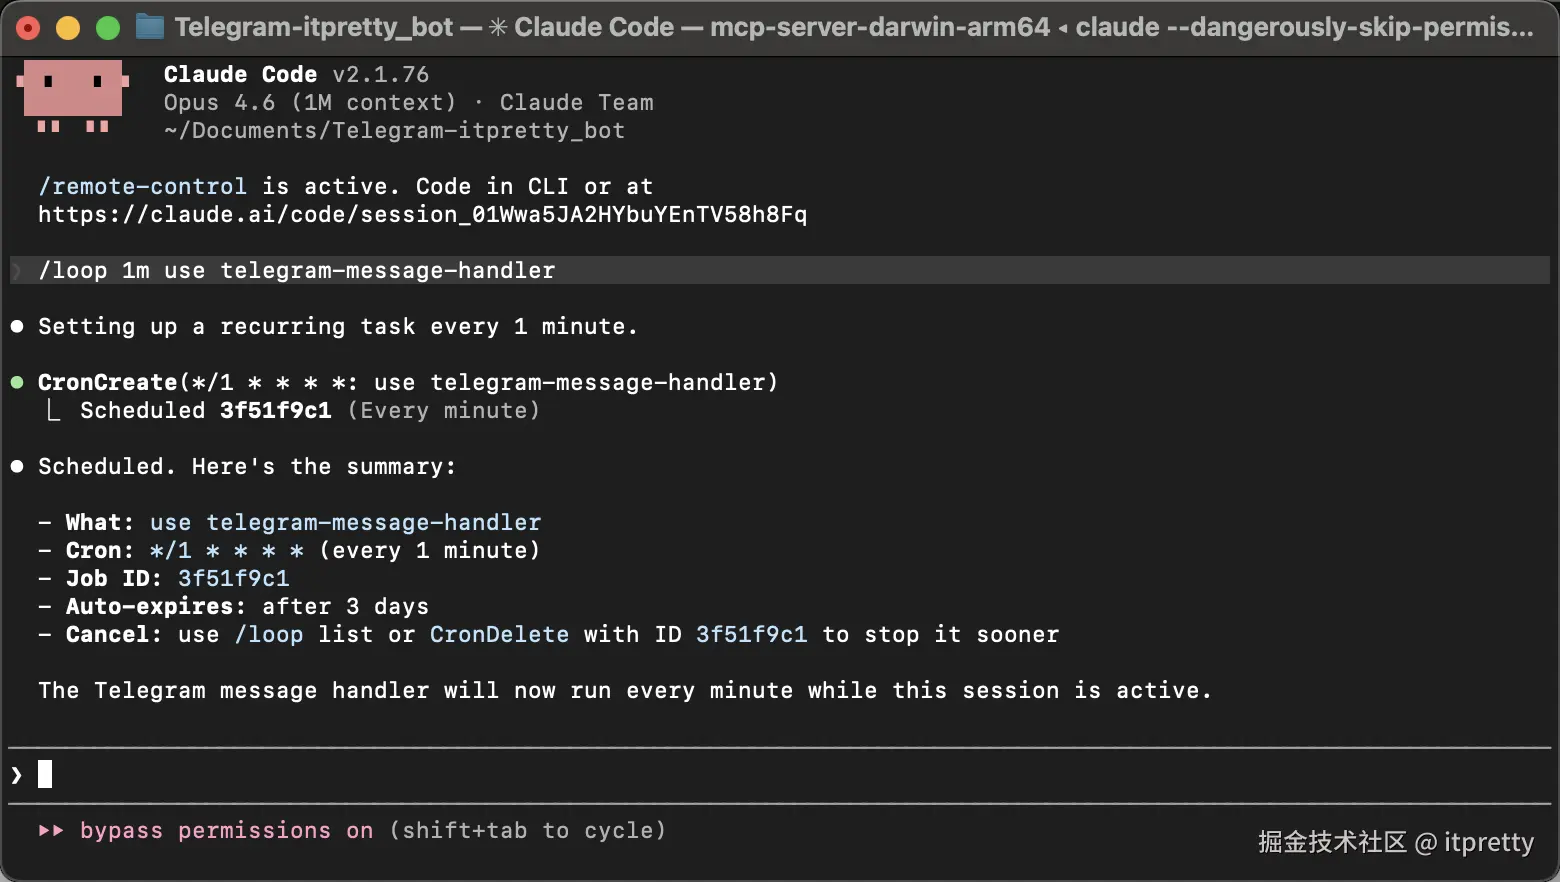The height and width of the screenshot is (882, 1560).
Task: Click the /remote-control command link
Action: coord(142,186)
